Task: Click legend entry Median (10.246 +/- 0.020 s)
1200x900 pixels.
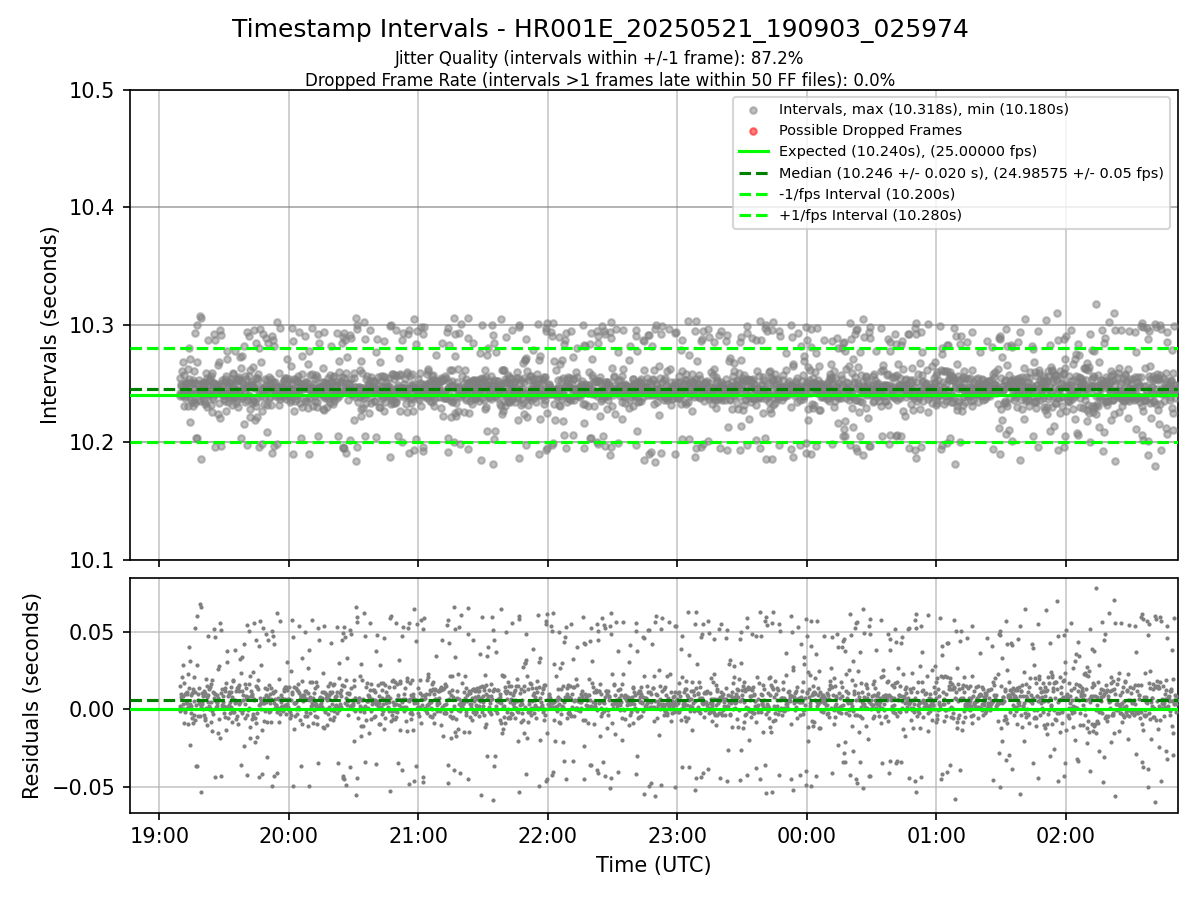Action: (971, 173)
